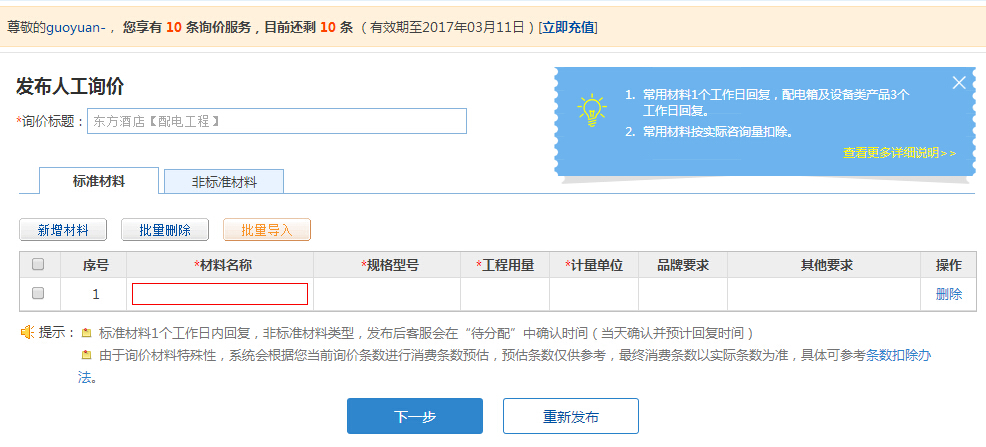This screenshot has height=447, width=986.
Task: Check the row 1 checkbox
Action: pos(38,293)
